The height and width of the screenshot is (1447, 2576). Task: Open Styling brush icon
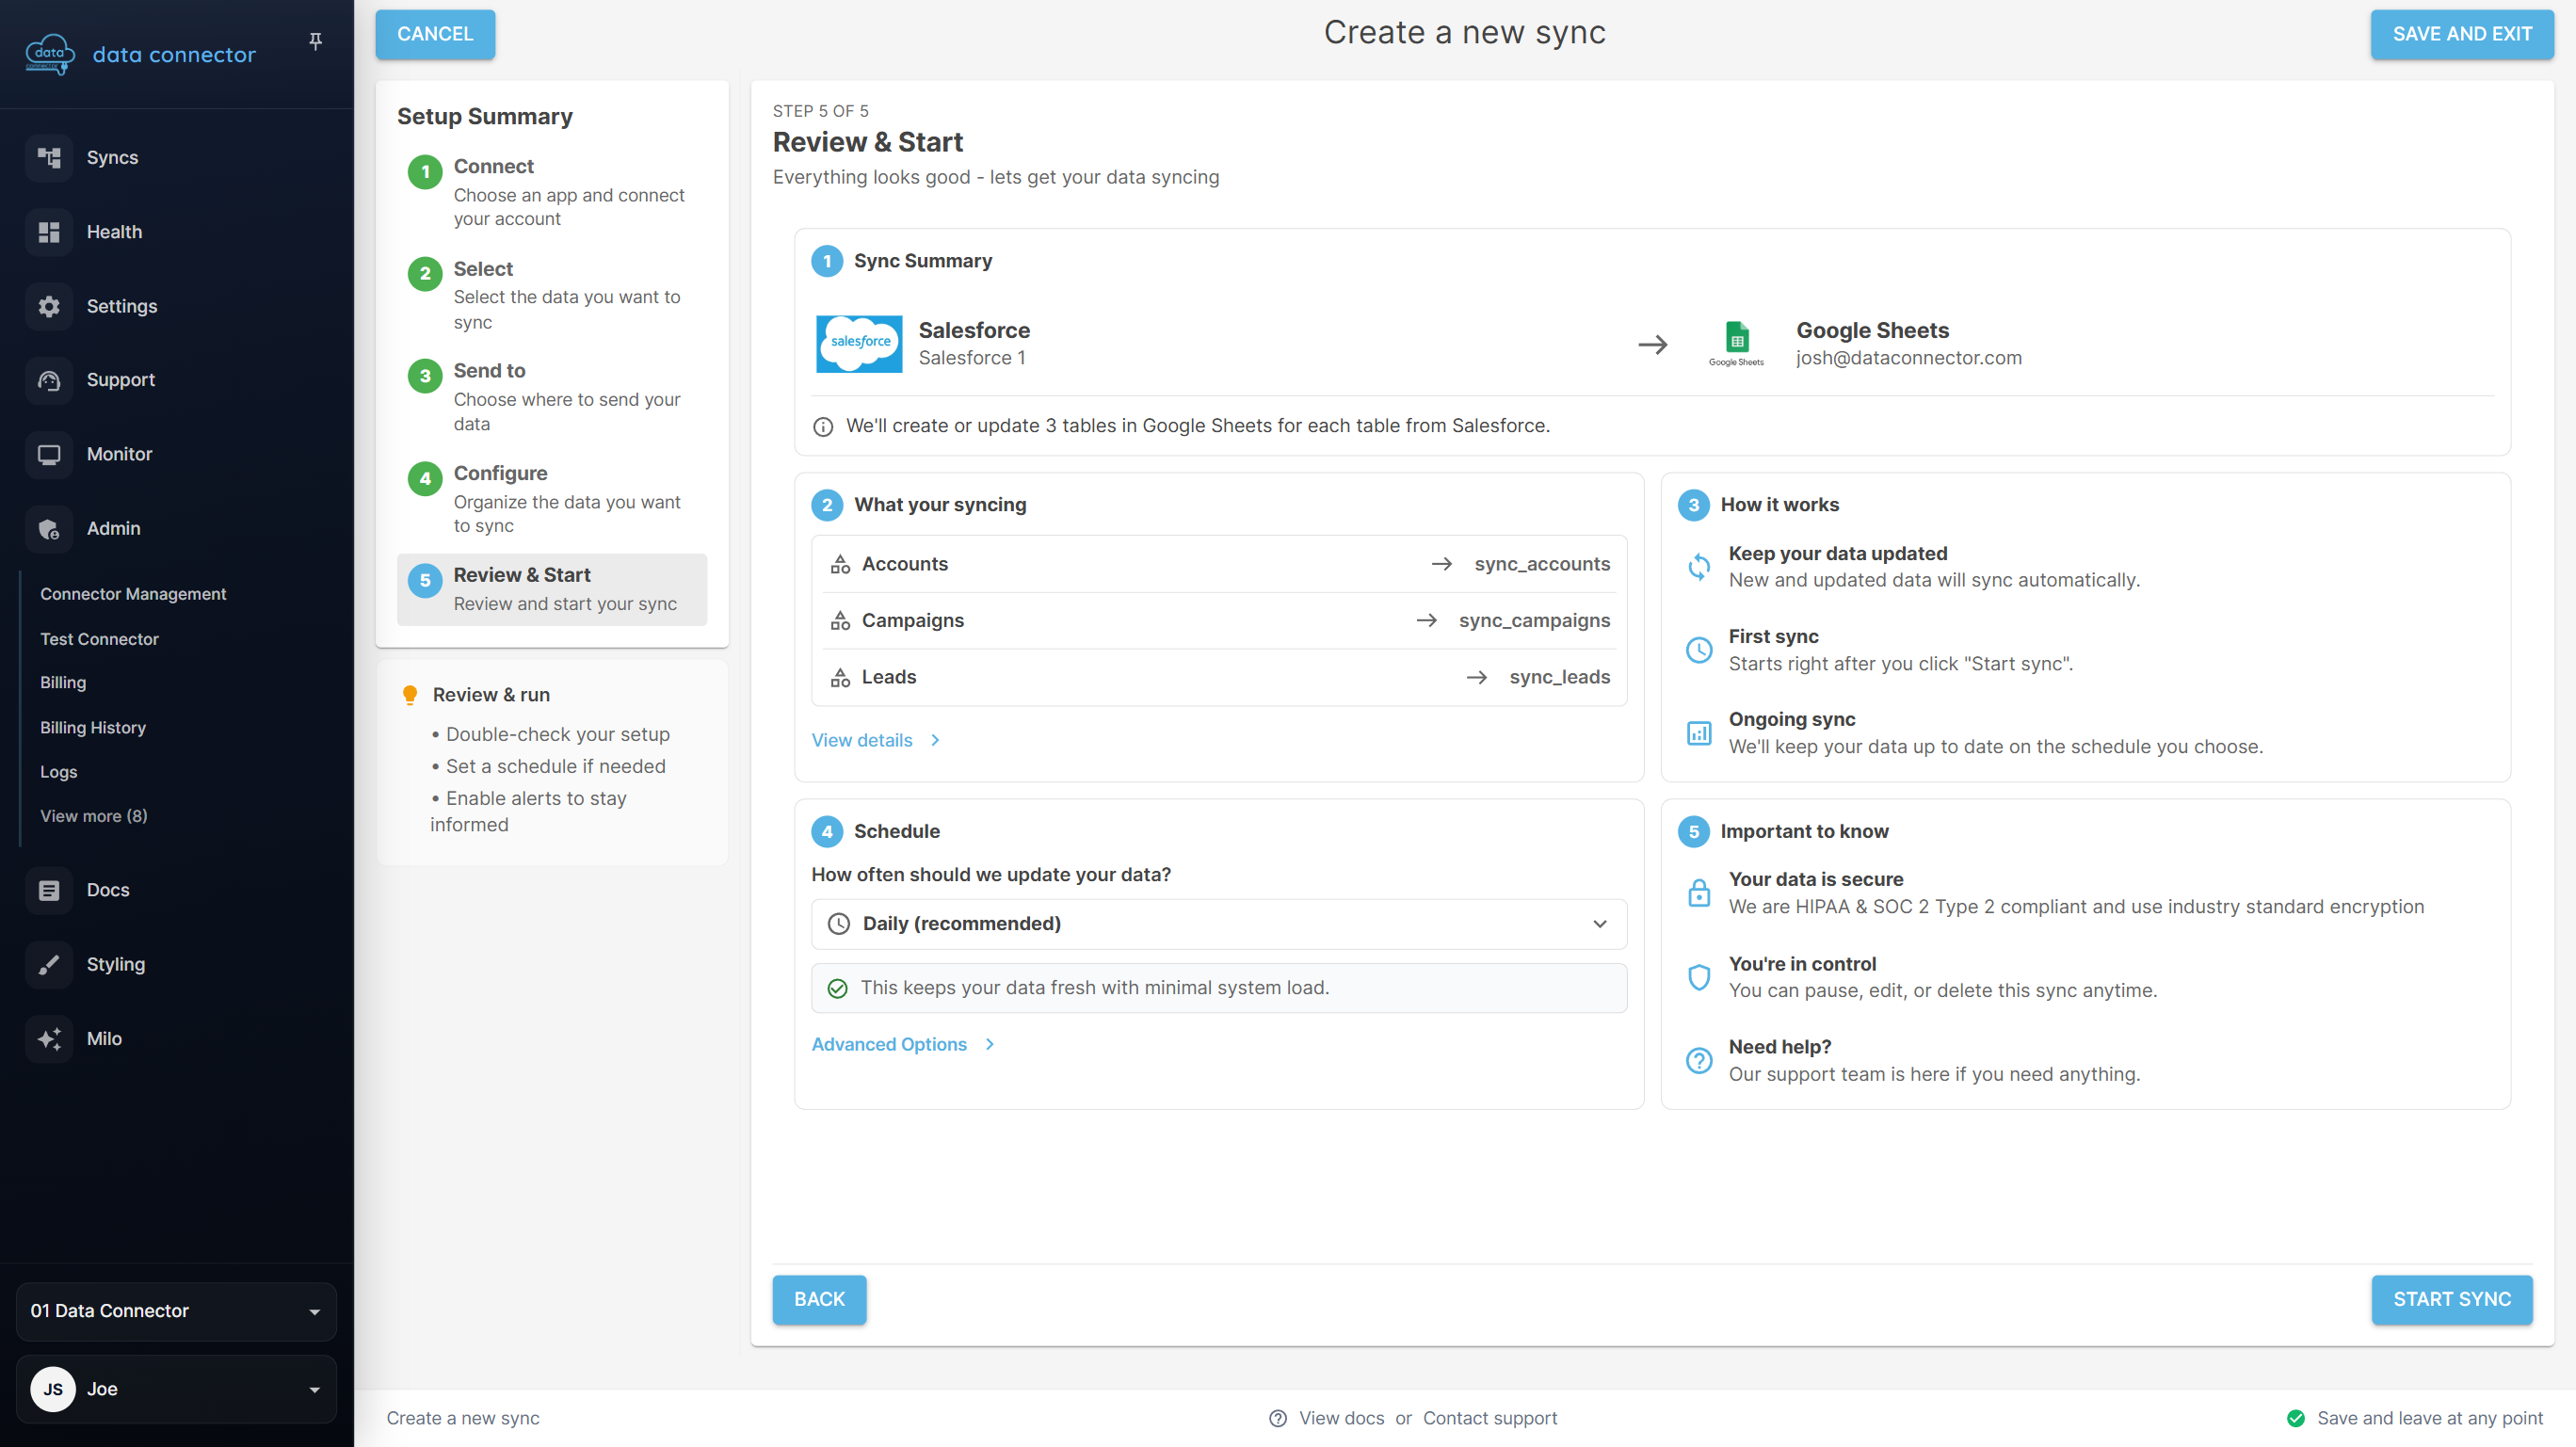click(49, 964)
